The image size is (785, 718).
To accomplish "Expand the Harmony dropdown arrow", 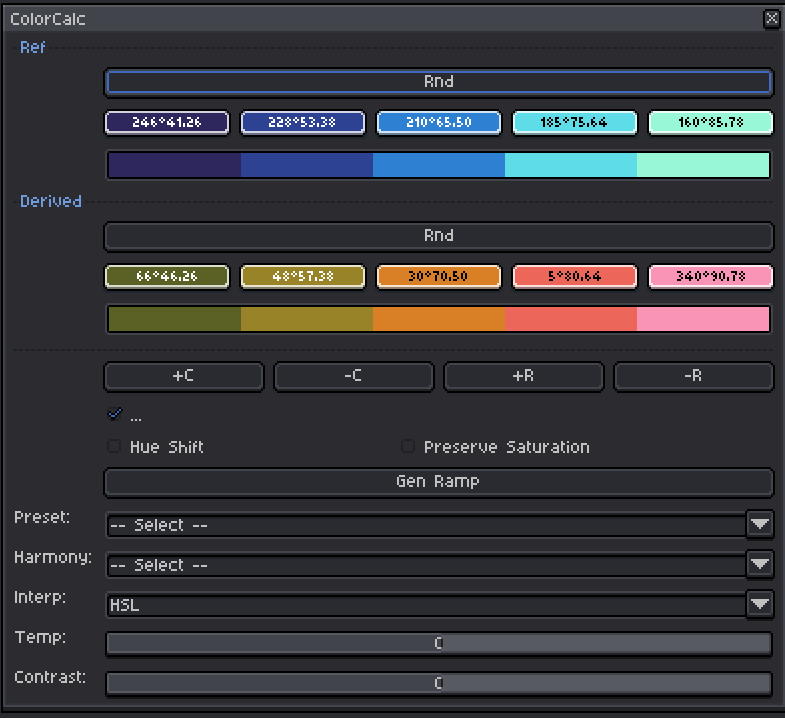I will 760,564.
